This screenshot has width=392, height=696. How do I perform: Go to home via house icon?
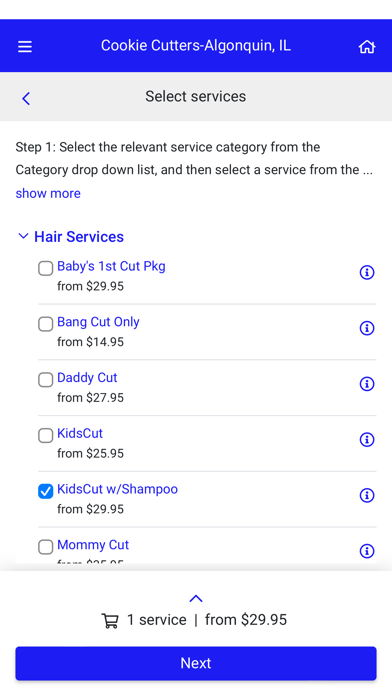click(x=367, y=46)
